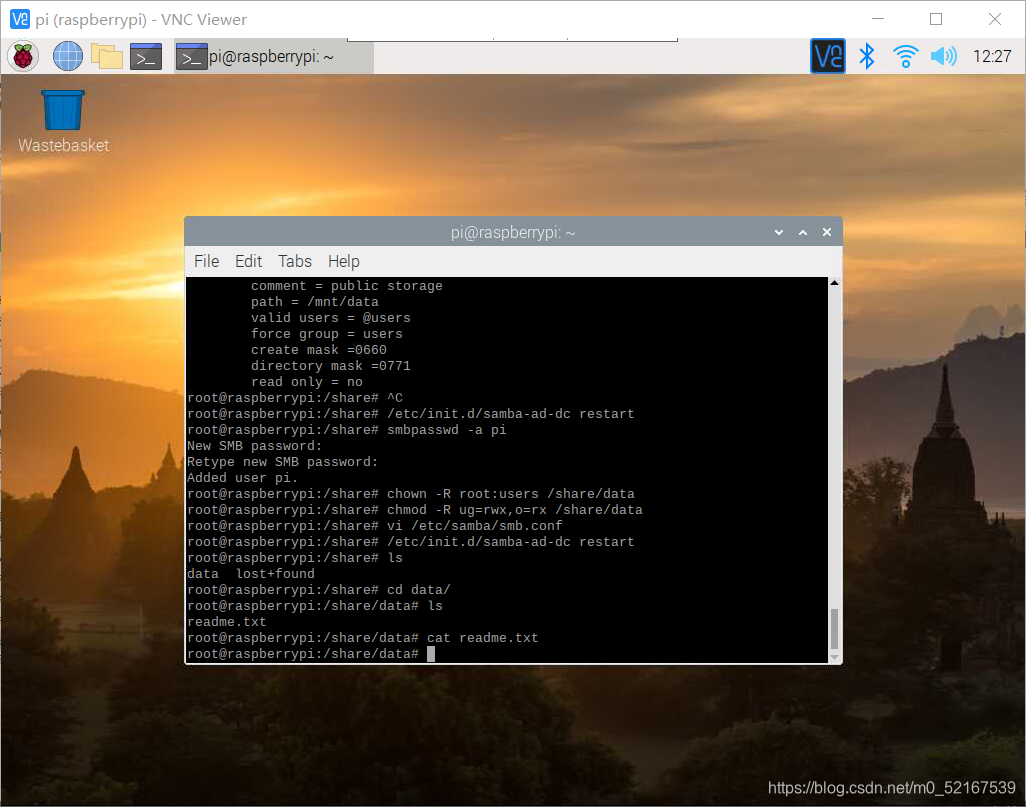Screen dimensions: 1026x807
Task: Open the terminal File menu
Action: (207, 261)
